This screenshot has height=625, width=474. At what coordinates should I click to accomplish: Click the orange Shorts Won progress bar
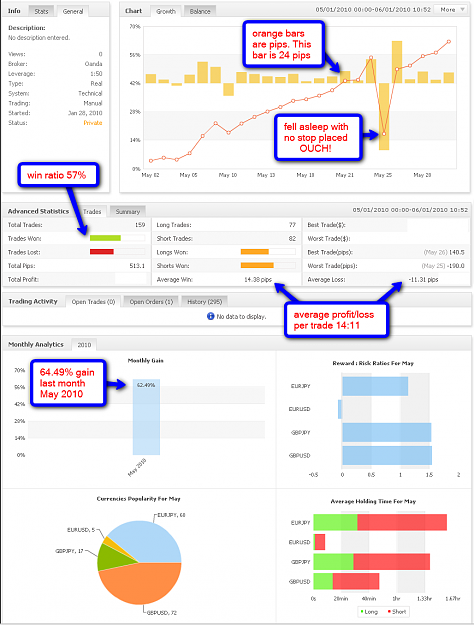pyautogui.click(x=257, y=265)
